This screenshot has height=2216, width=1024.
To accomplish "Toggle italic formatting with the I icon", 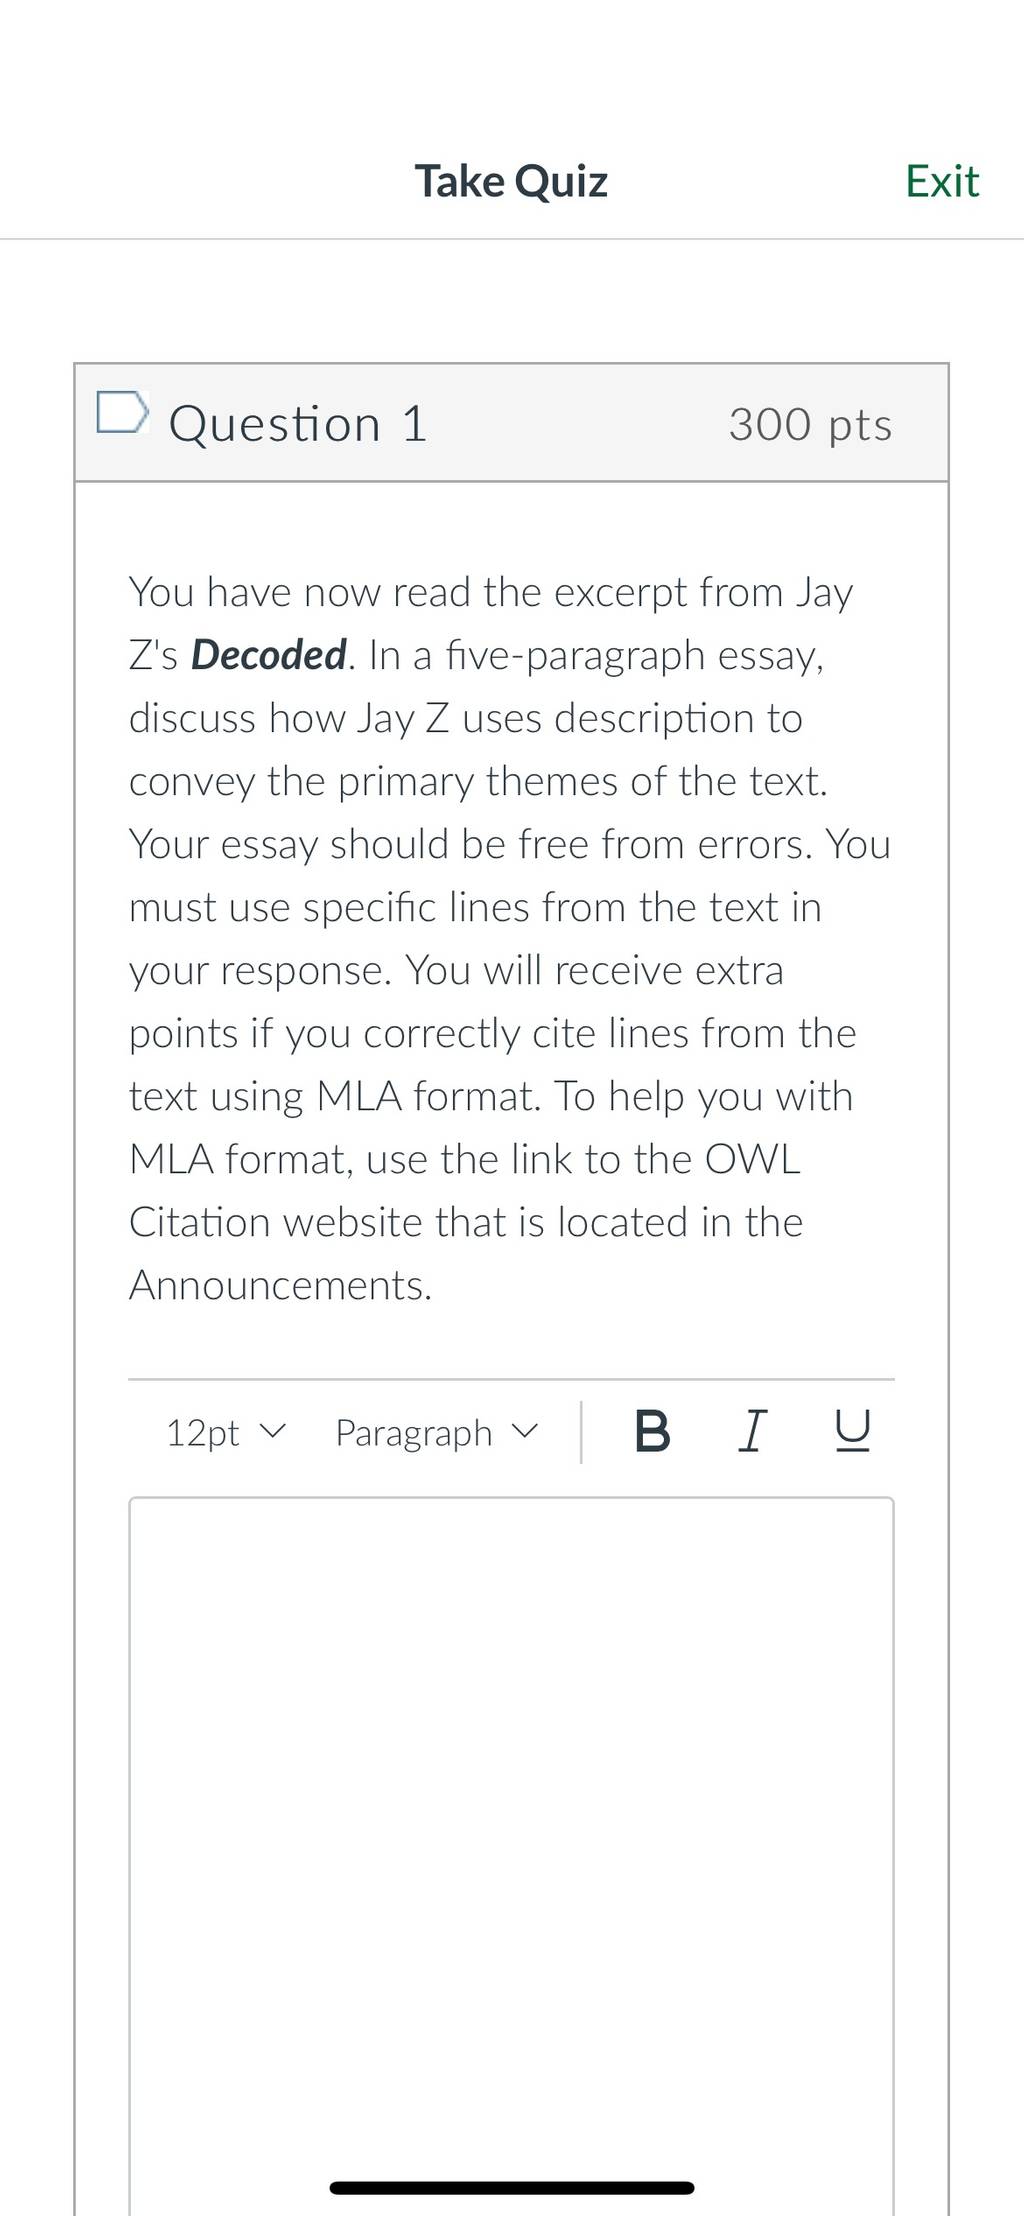I will (753, 1431).
